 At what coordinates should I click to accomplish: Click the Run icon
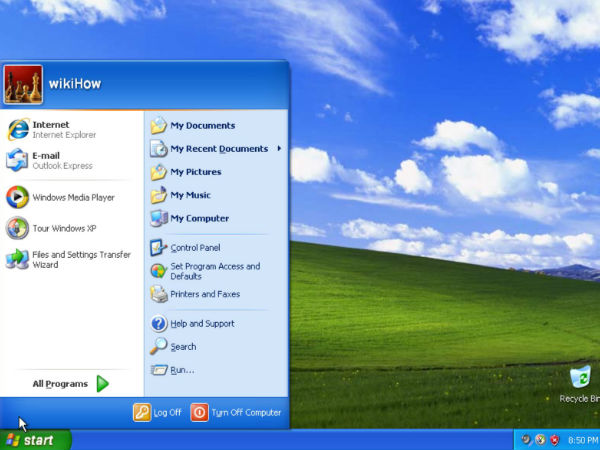click(158, 370)
